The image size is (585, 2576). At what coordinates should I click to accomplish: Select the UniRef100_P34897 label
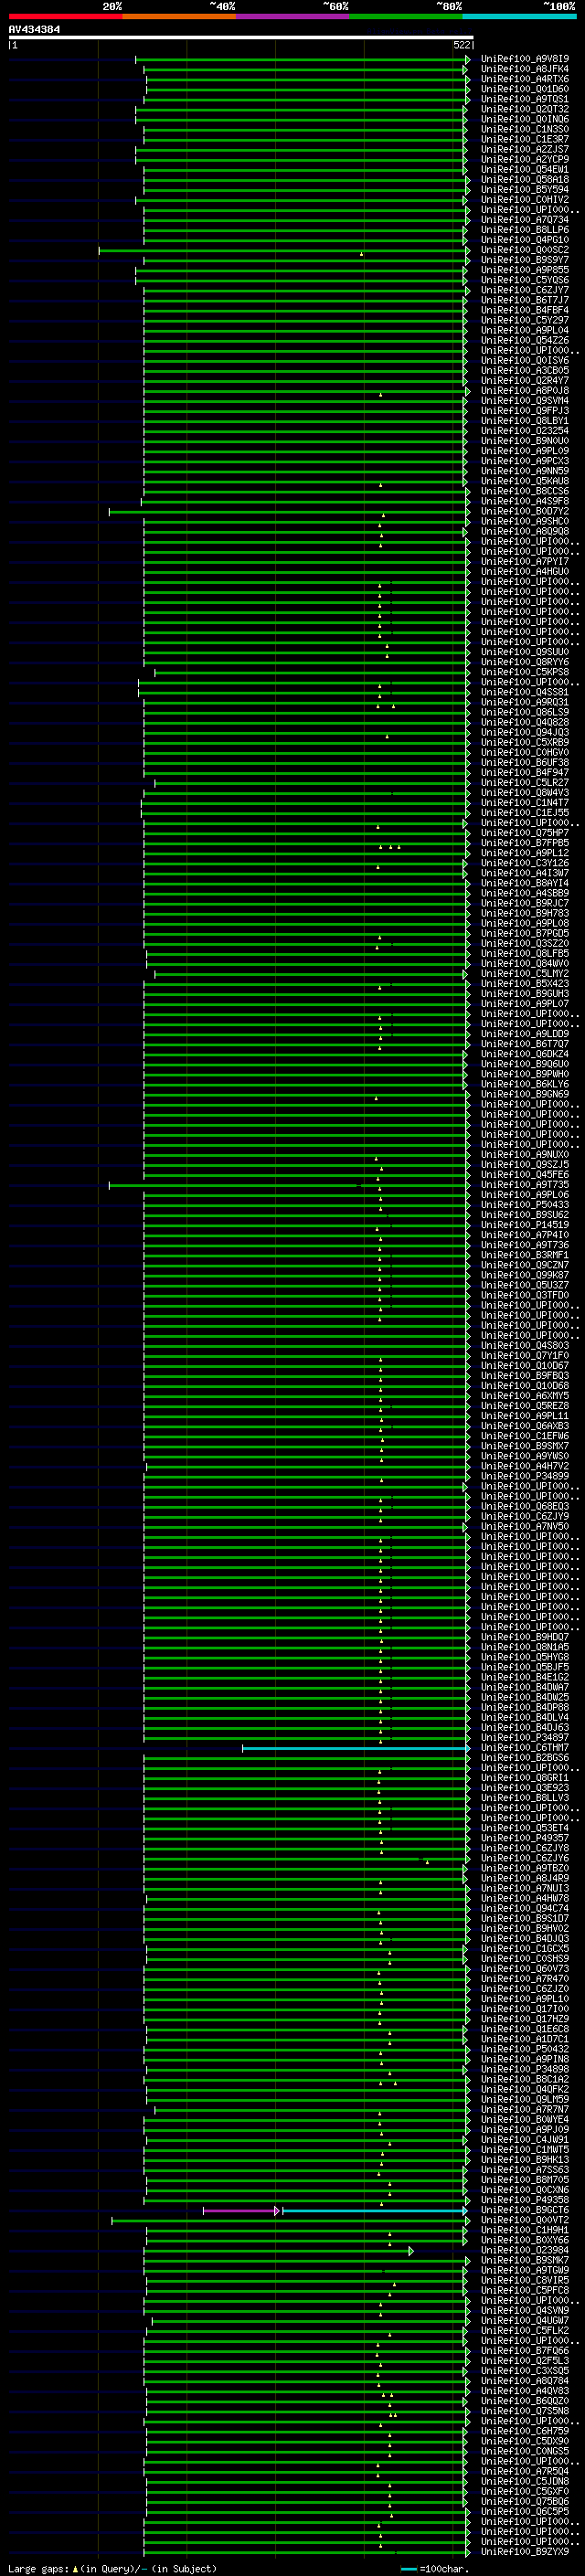point(525,1737)
